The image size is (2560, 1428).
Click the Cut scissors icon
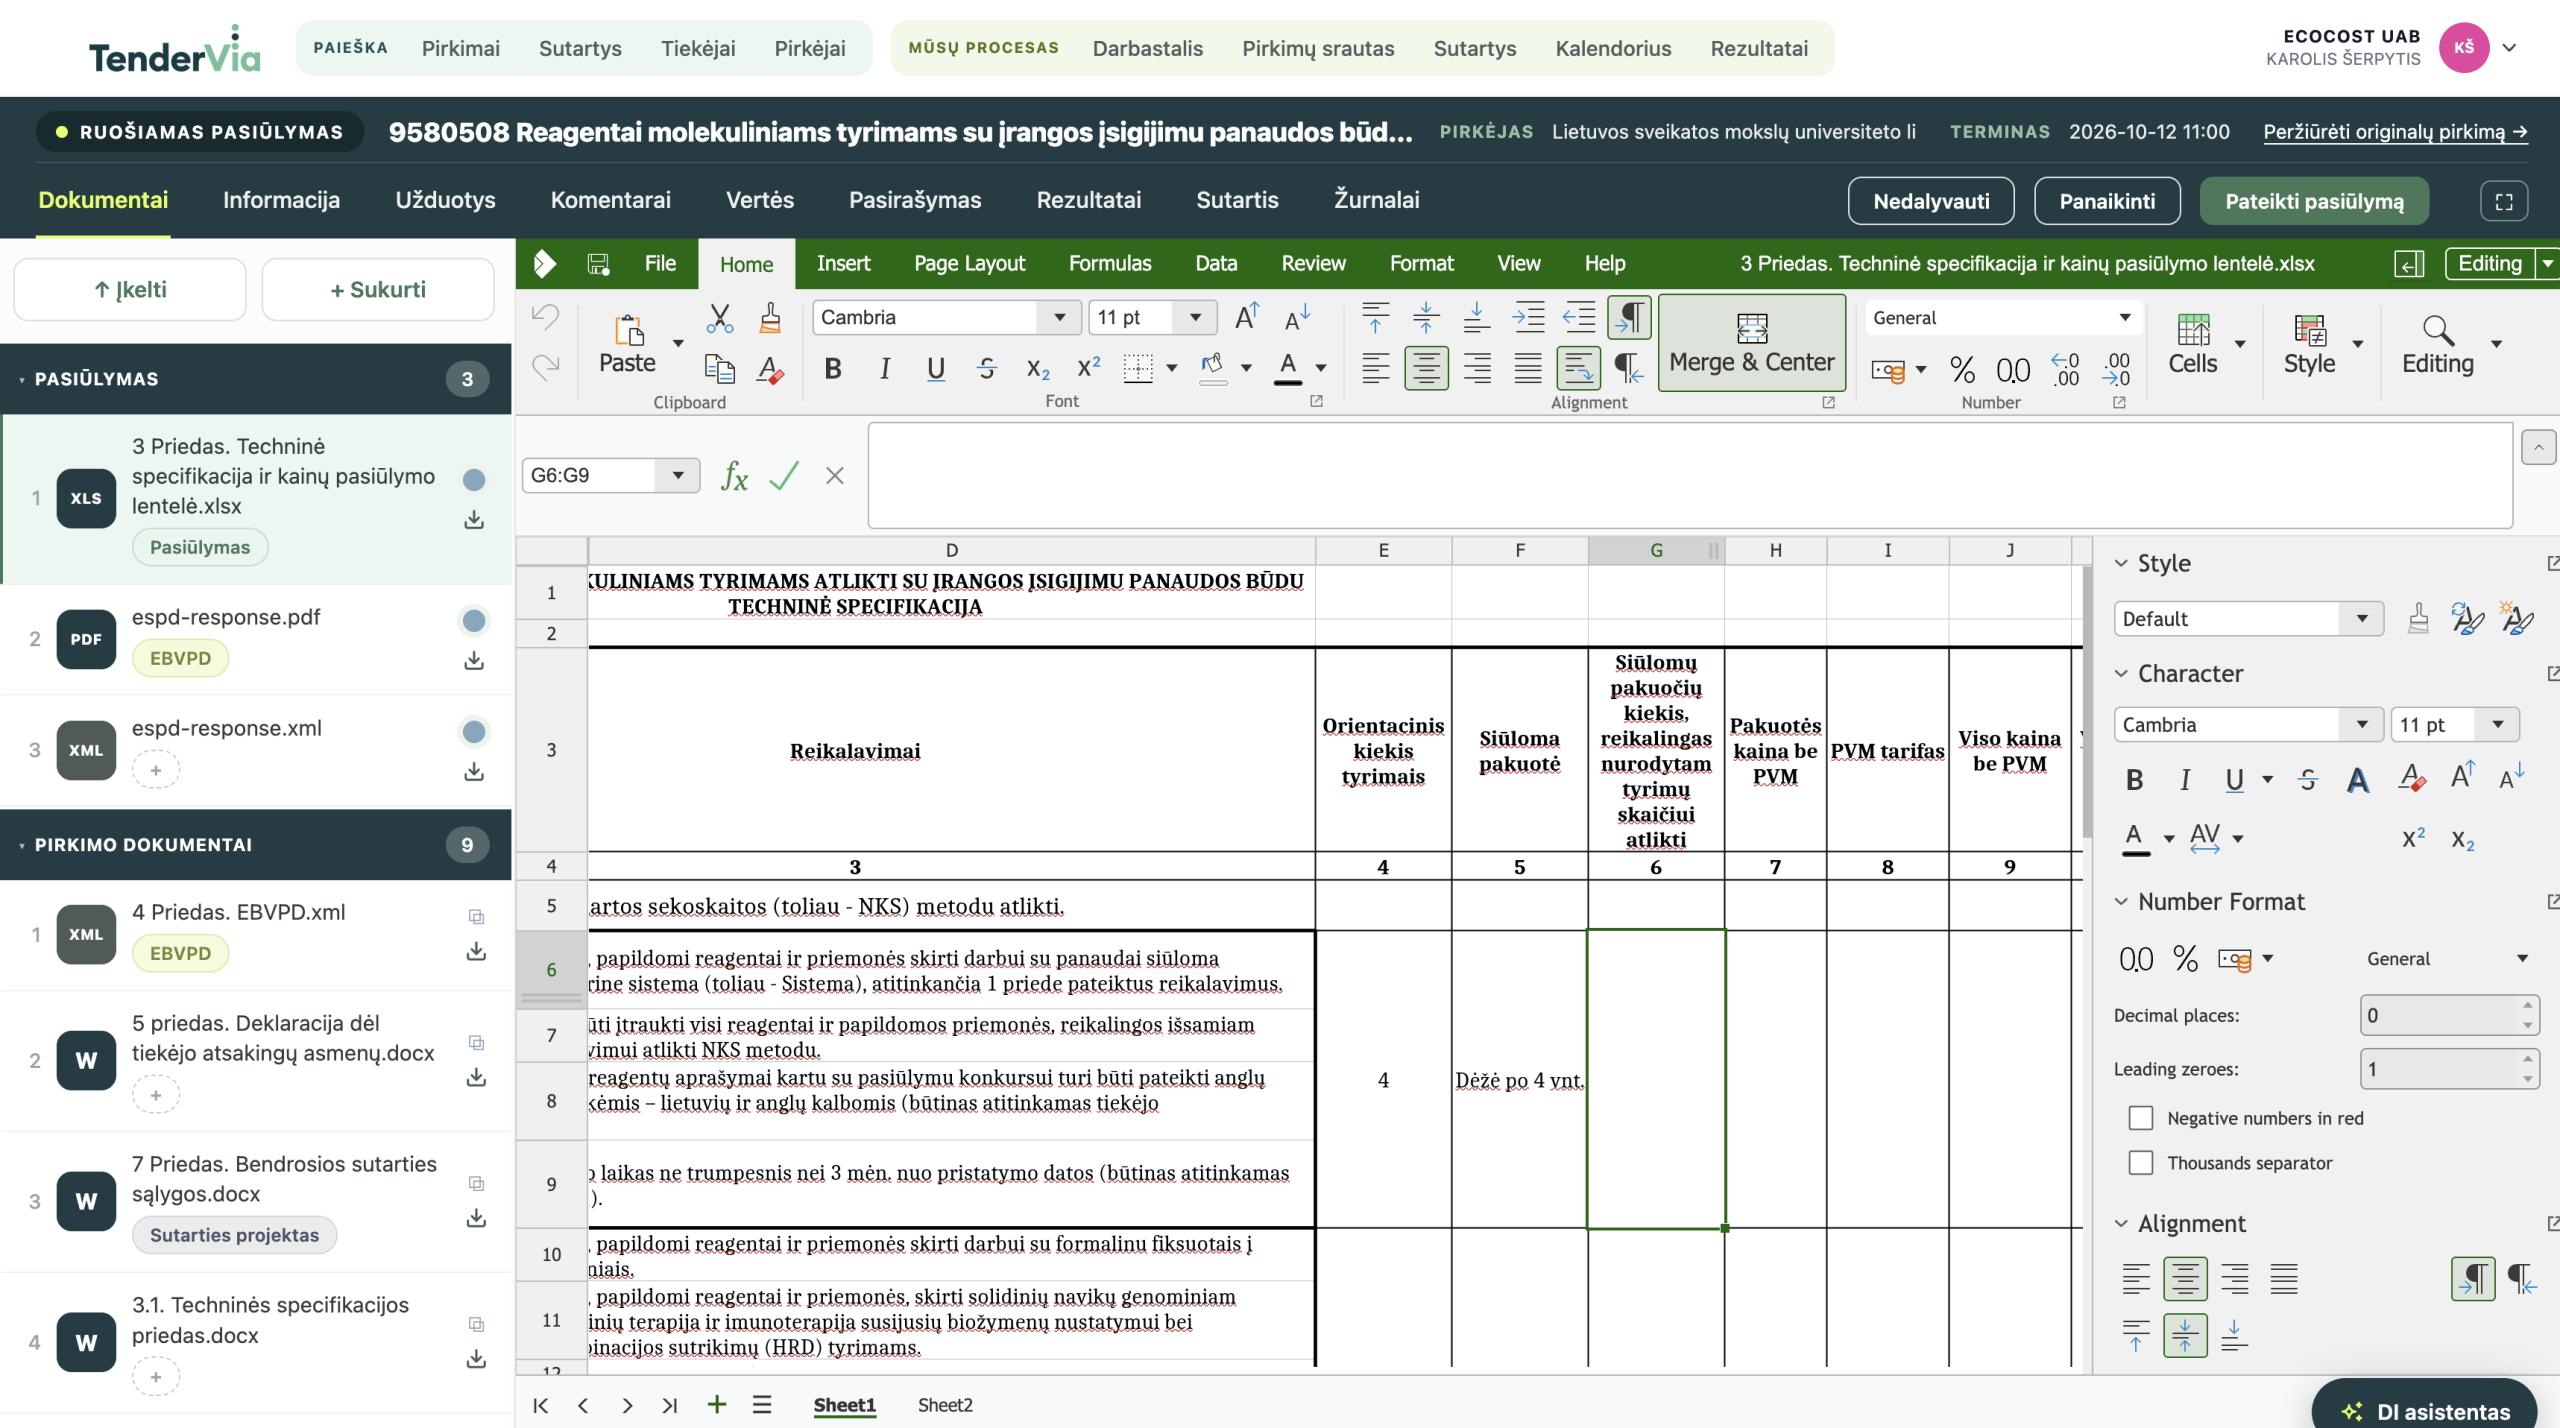tap(719, 319)
